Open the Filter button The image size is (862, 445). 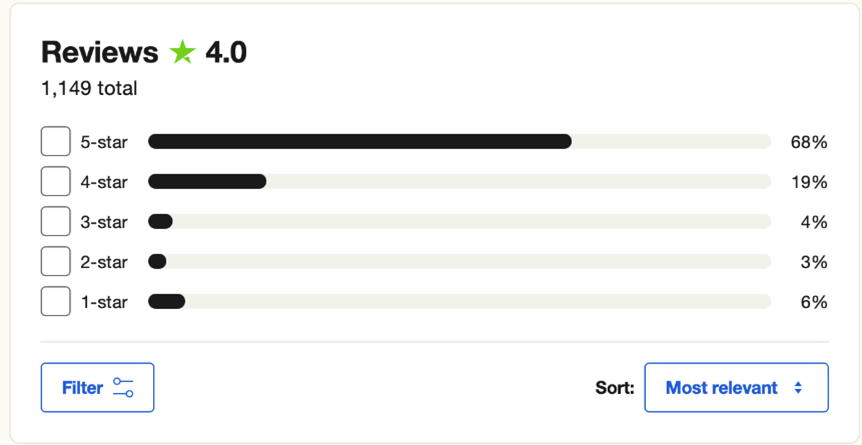[97, 388]
